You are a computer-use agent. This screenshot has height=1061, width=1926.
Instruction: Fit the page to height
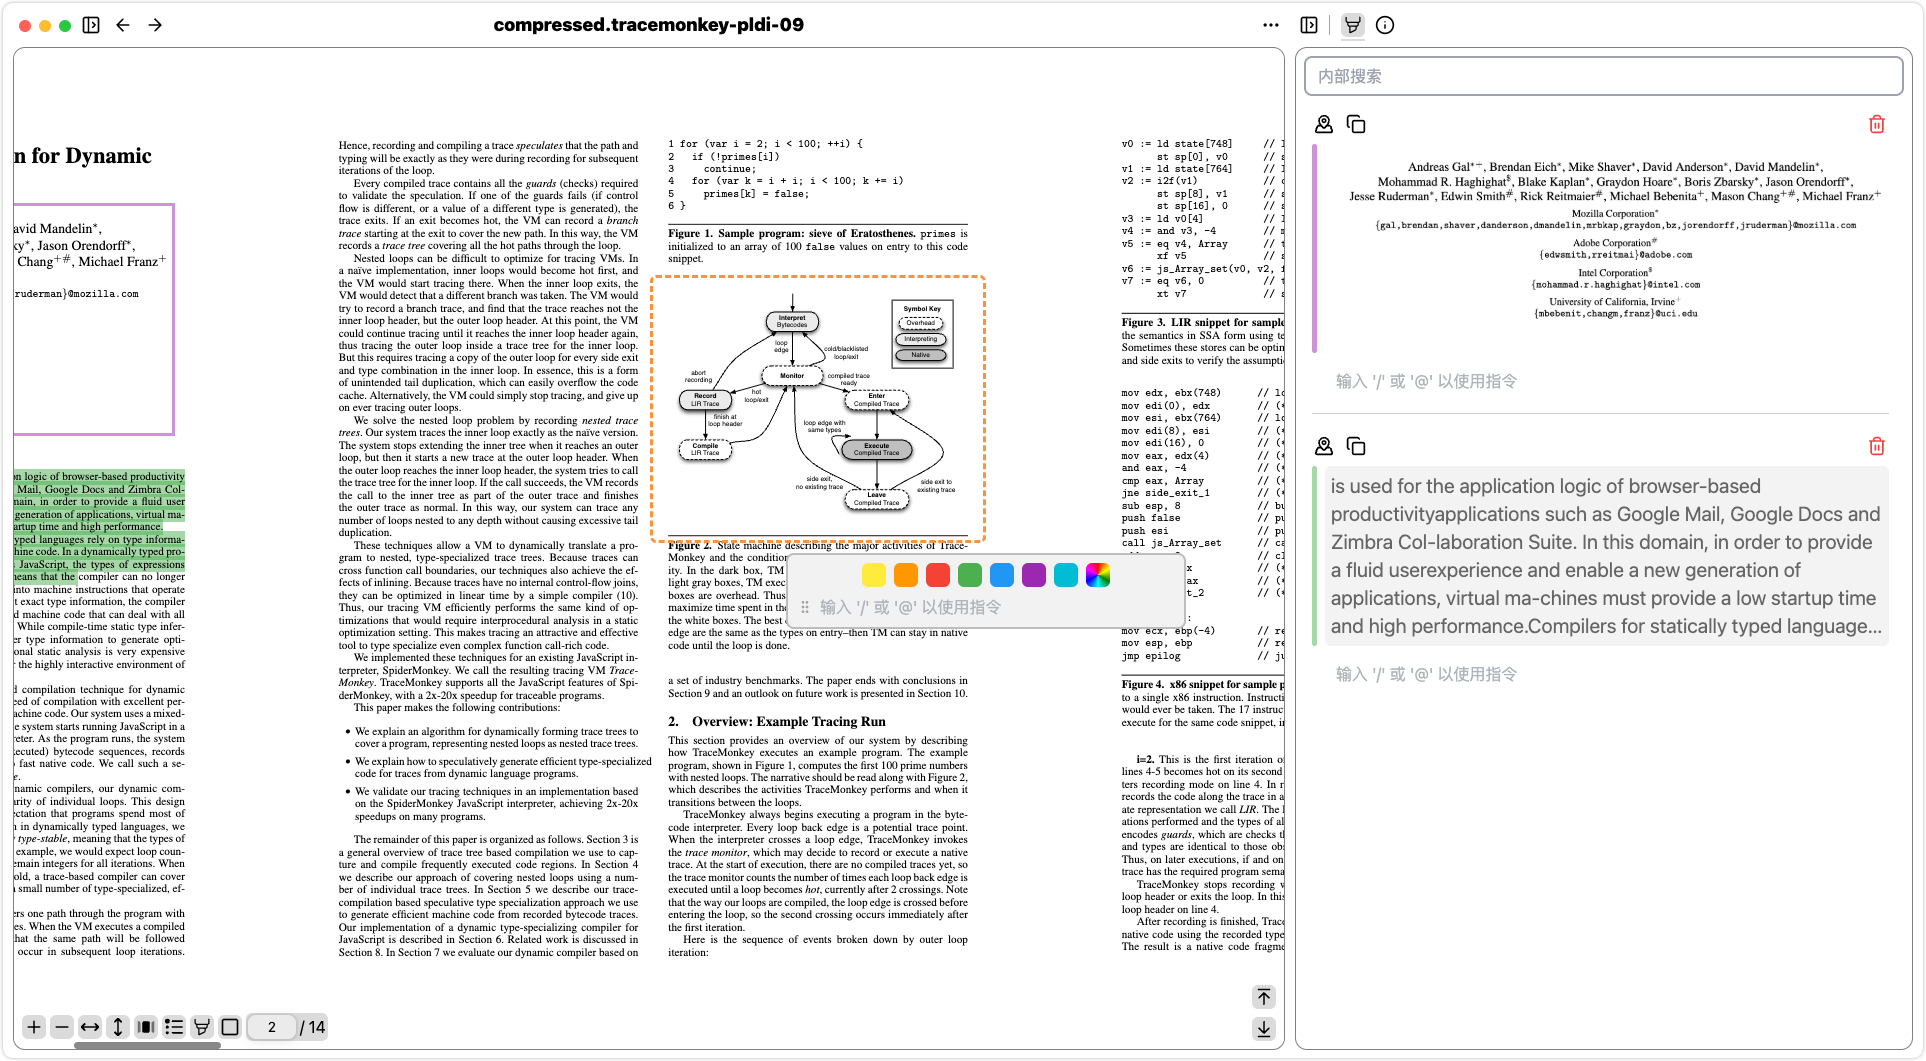[x=118, y=1027]
